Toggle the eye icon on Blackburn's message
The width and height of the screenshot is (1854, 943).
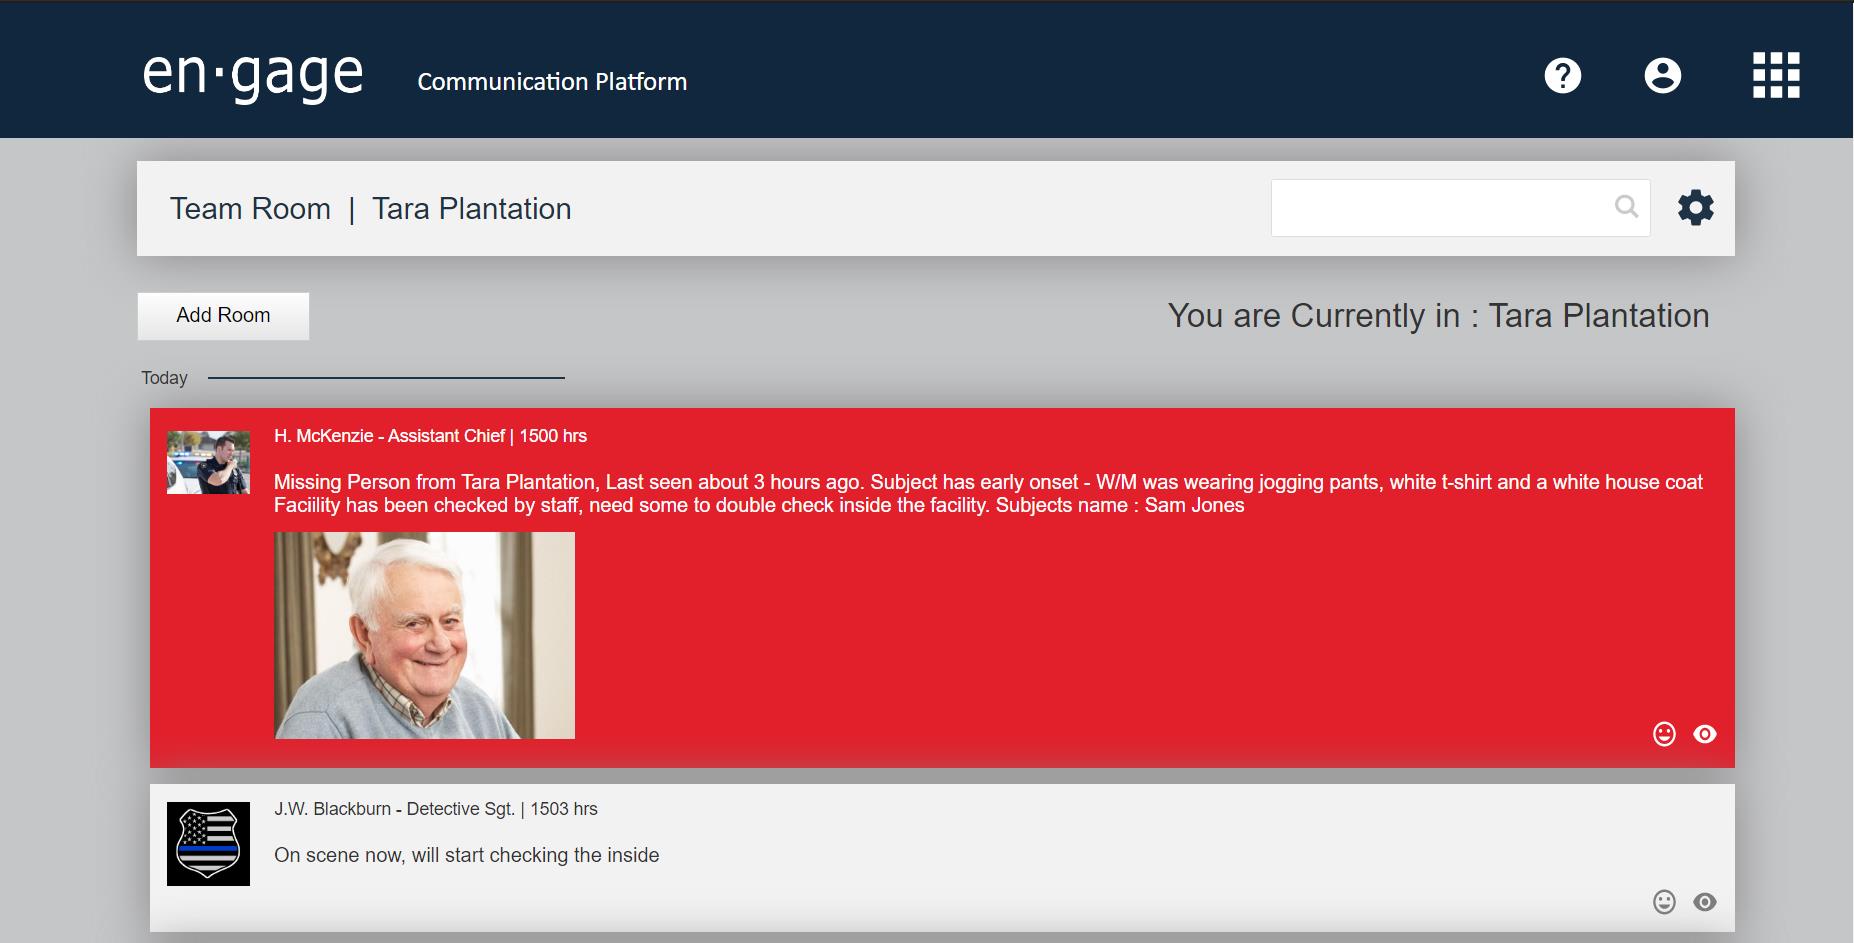coord(1705,902)
